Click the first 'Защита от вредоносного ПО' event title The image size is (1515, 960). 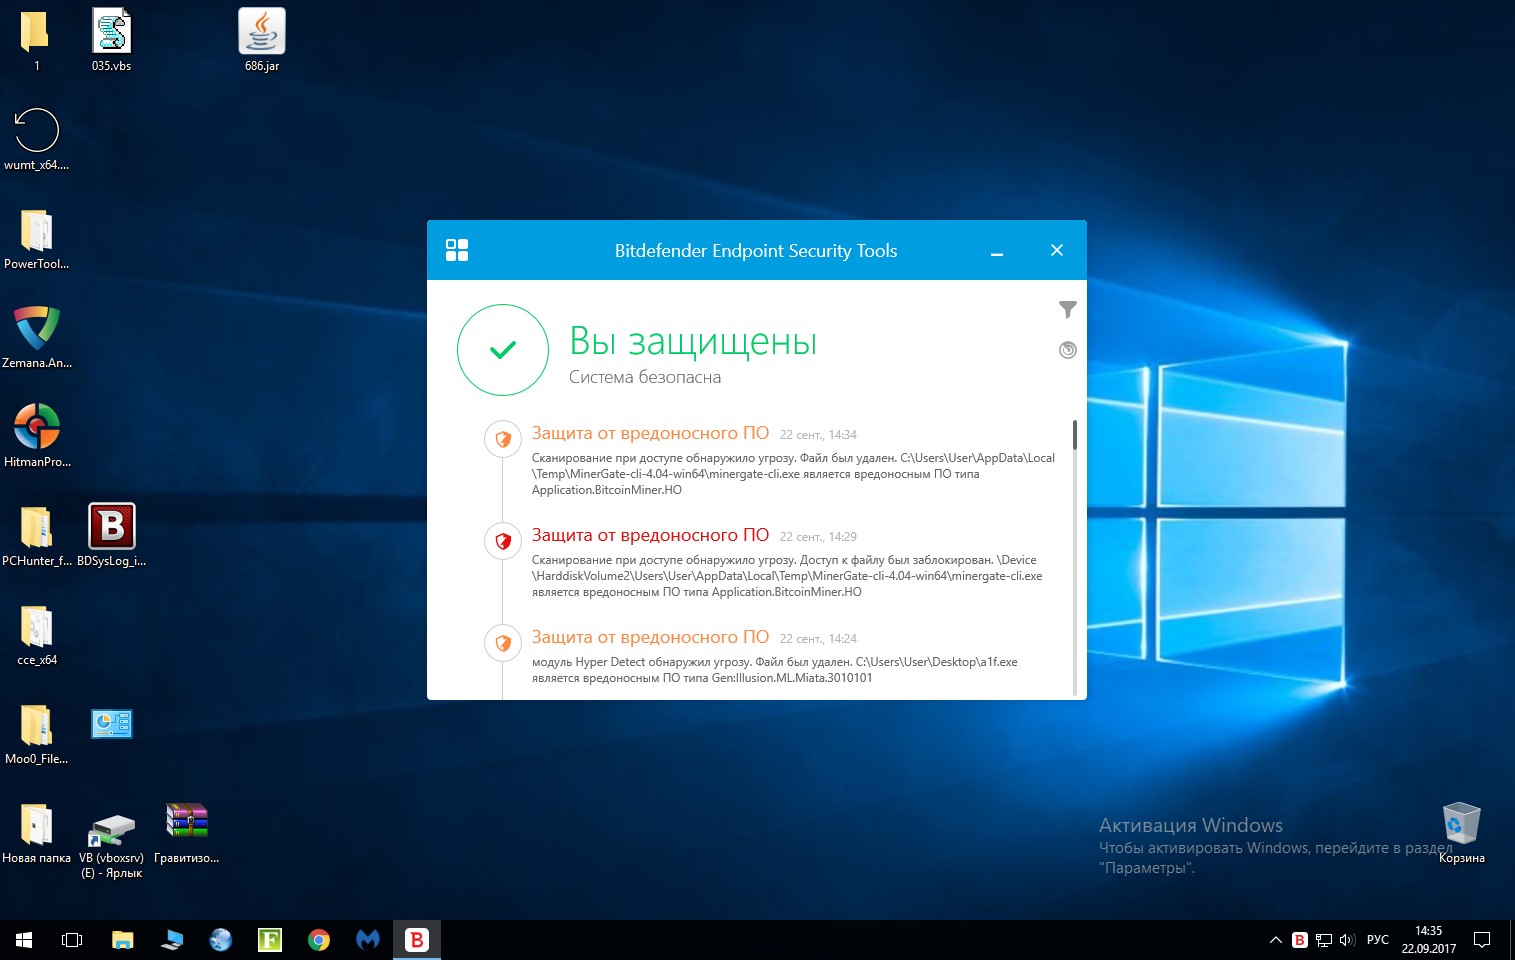click(650, 433)
